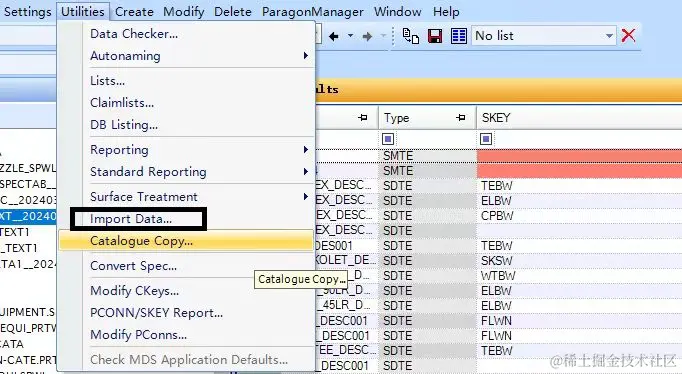Open the 'No list' combo box
Image resolution: width=682 pixels, height=374 pixels.
(544, 36)
